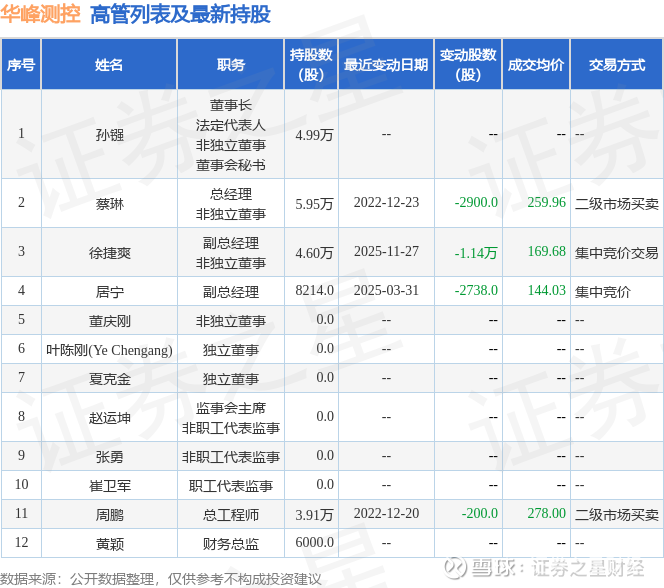Click the 总工程师 position cell

tap(230, 515)
